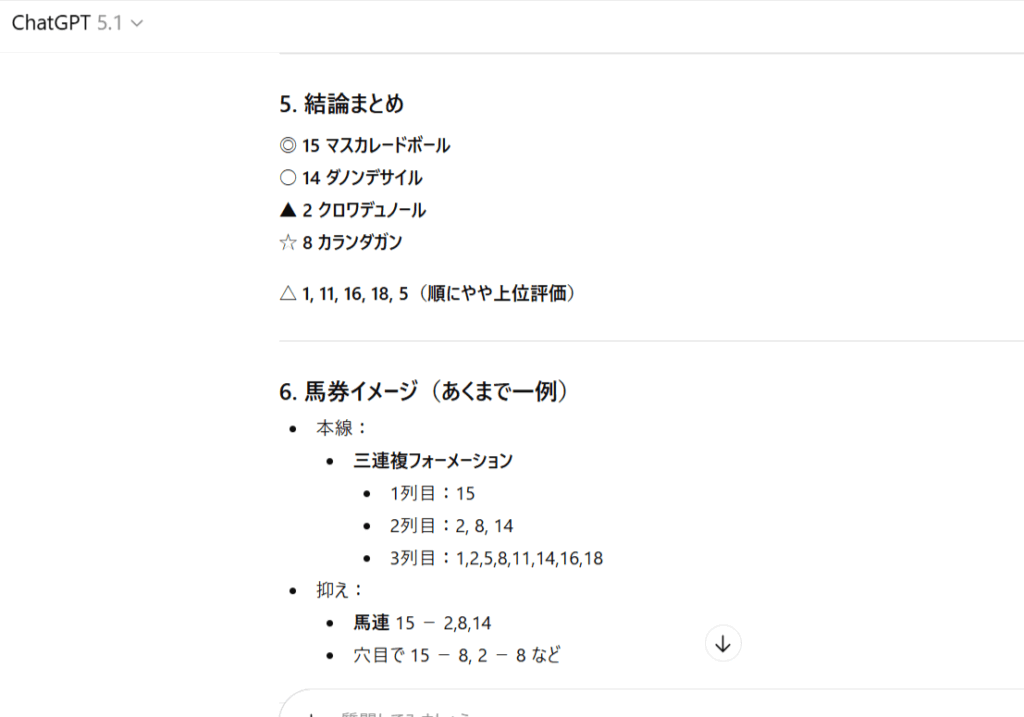
Task: Click the ◎ double-circle mark symbol
Action: point(288,146)
